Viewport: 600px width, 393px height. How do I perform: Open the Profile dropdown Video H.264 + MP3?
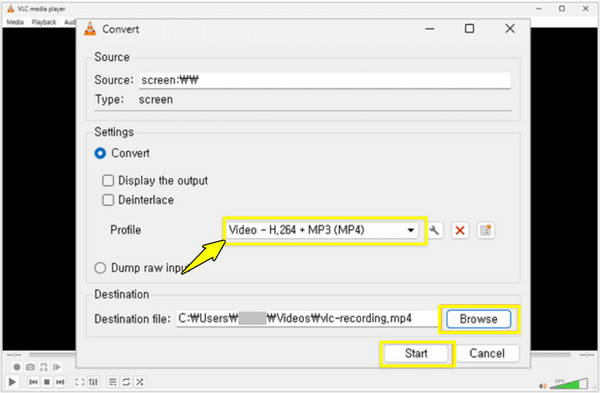(x=322, y=230)
